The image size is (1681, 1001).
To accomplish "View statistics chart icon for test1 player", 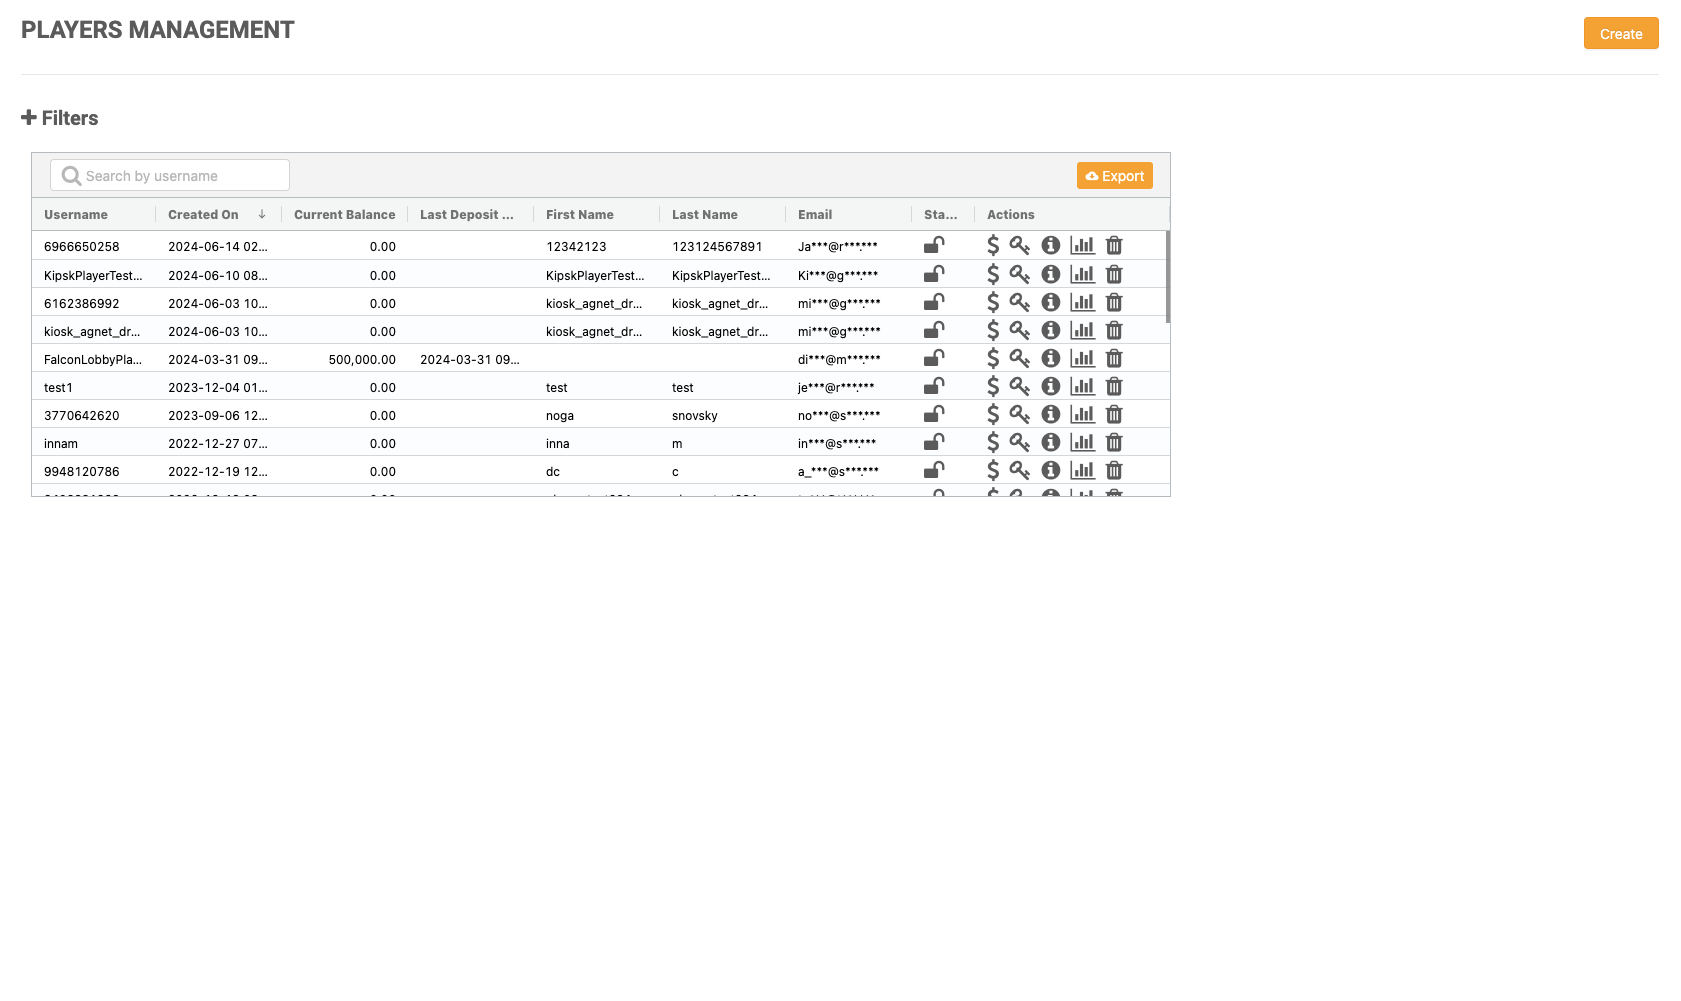I will tap(1082, 386).
